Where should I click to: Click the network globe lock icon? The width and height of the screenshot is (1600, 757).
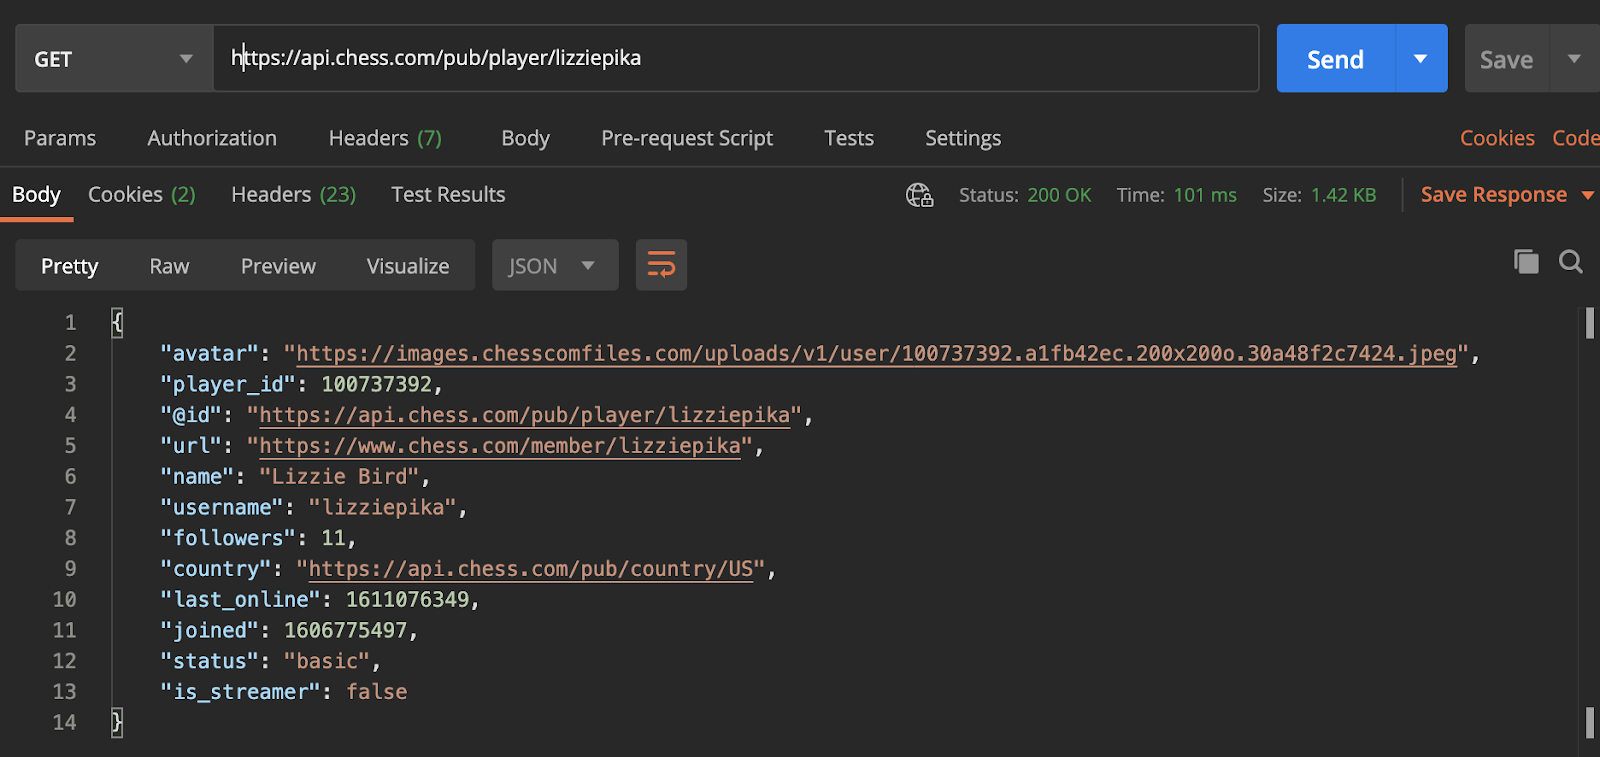(x=919, y=195)
